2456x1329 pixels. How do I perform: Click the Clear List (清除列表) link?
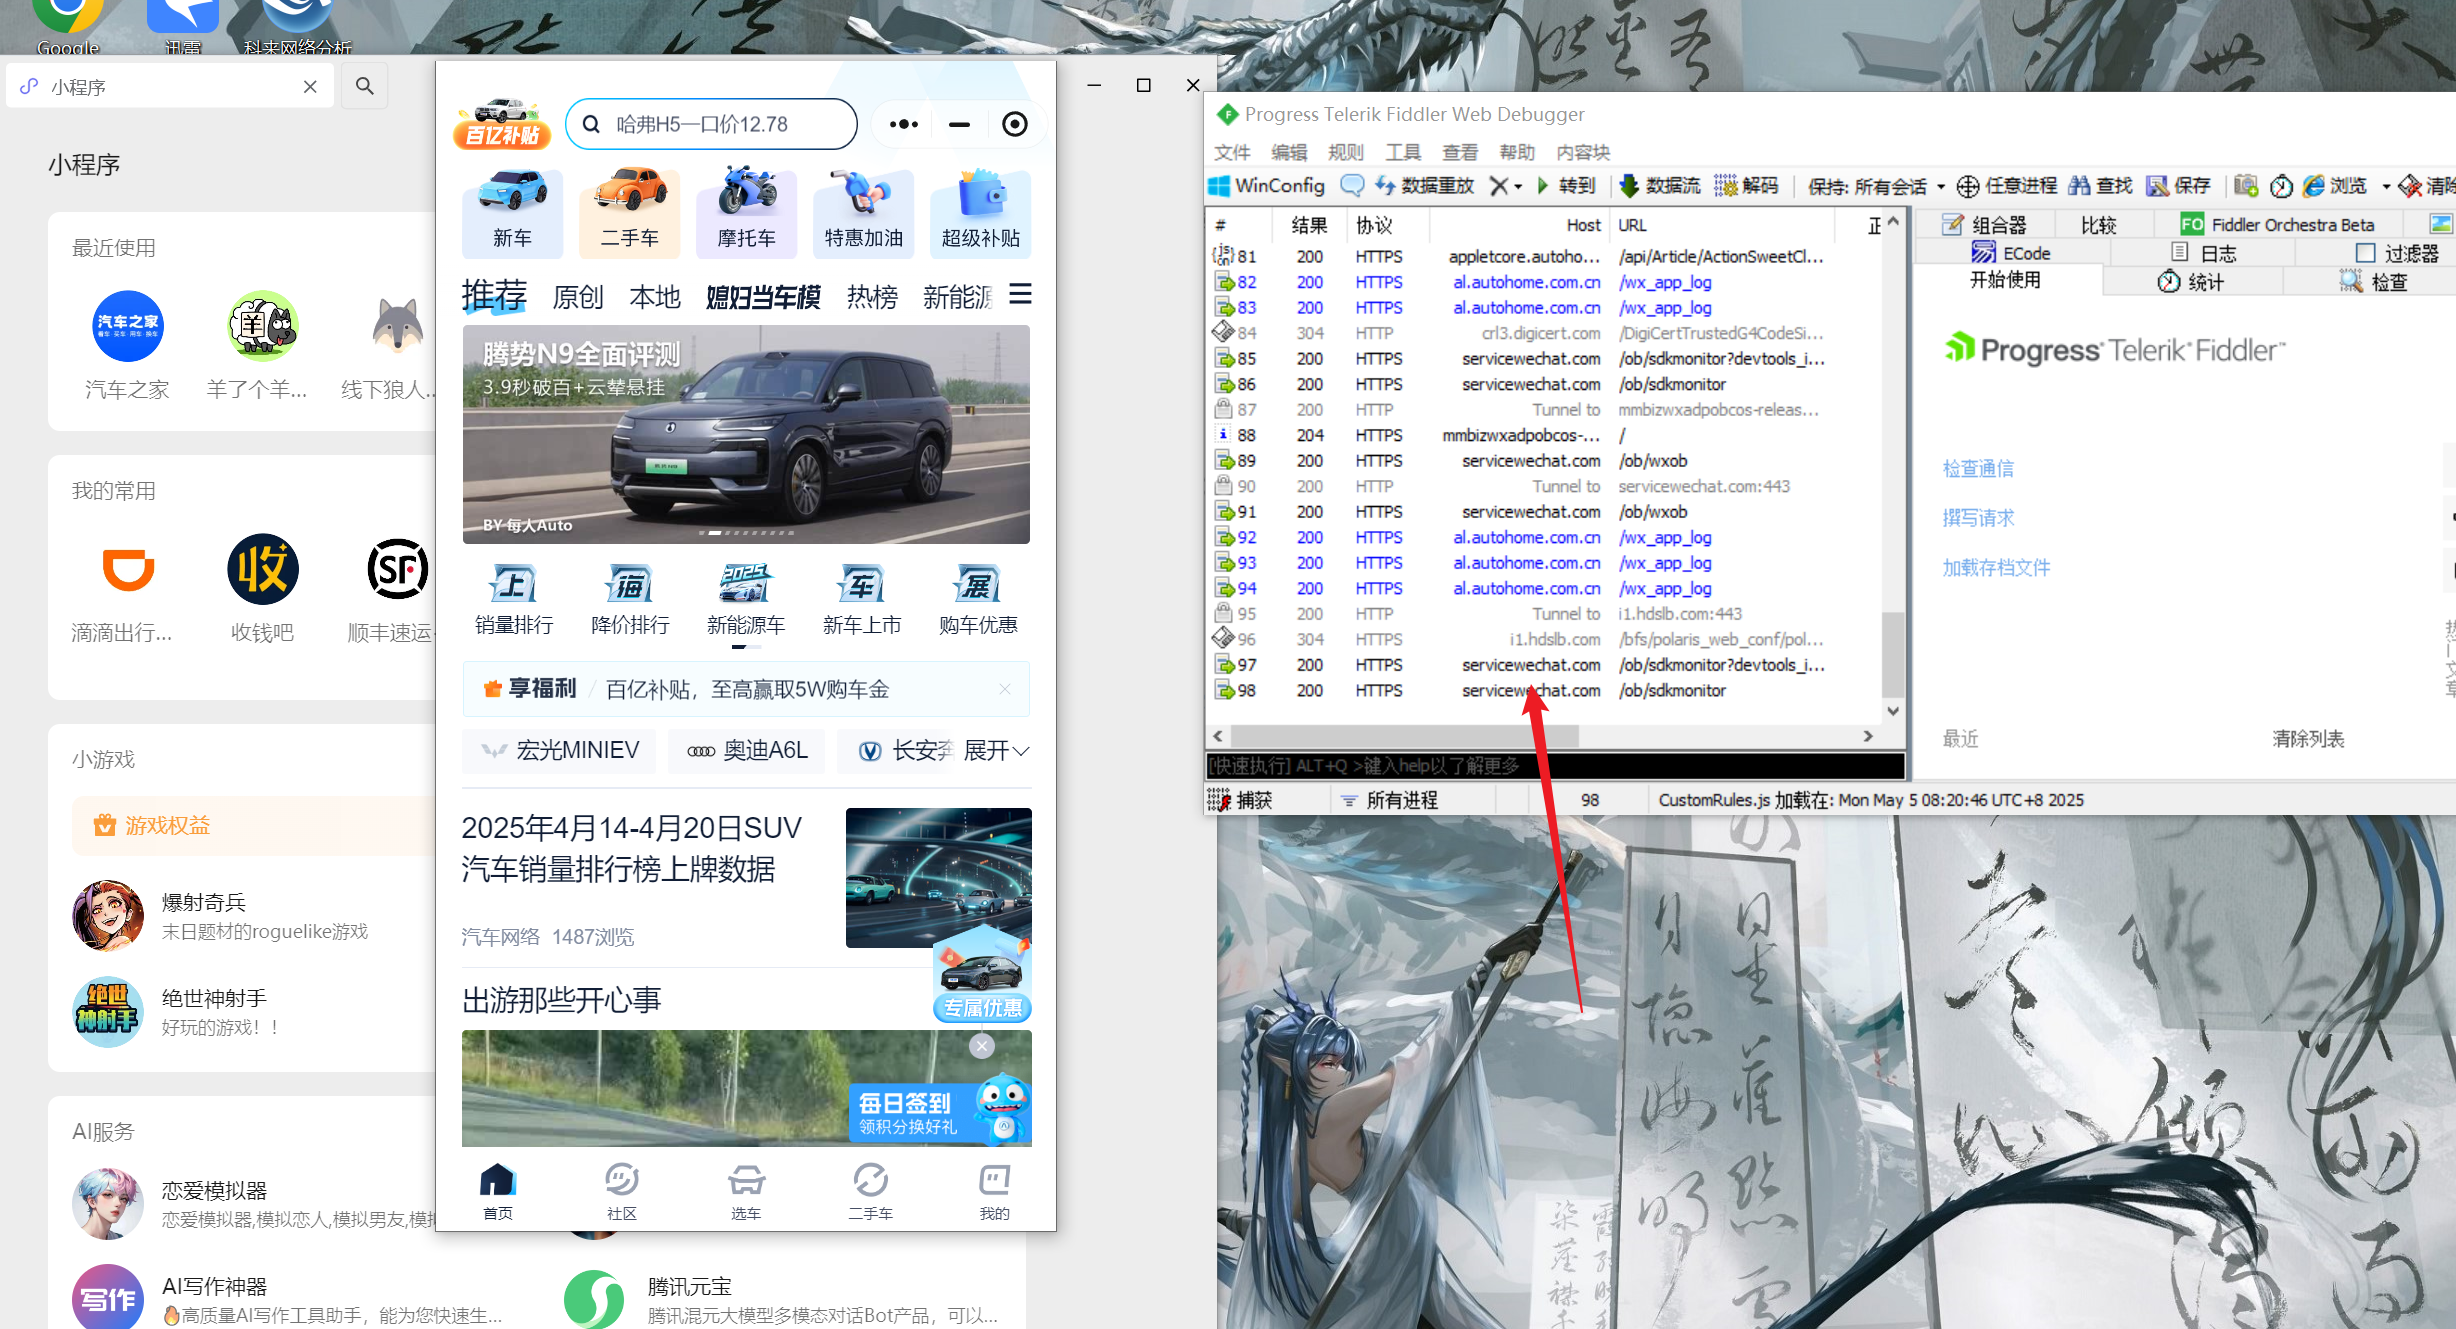click(2308, 739)
